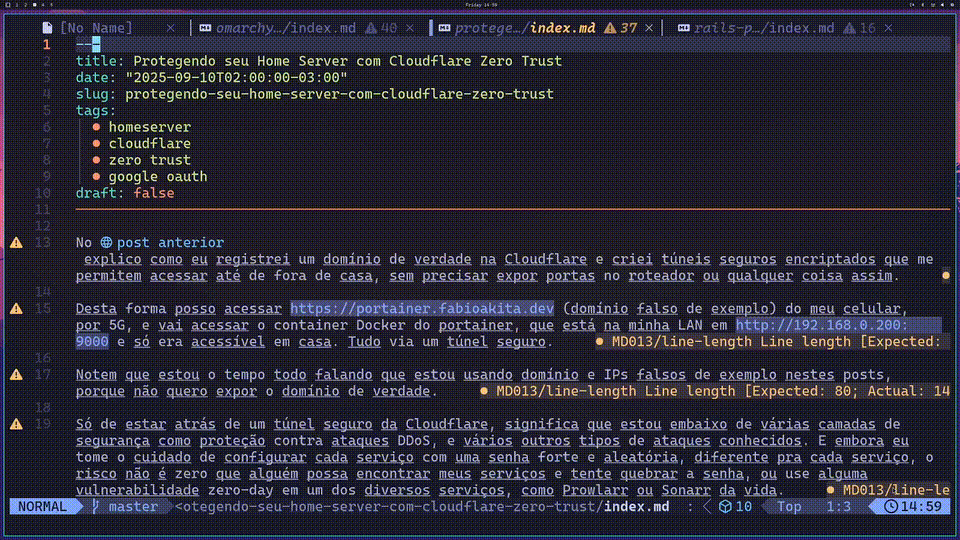Click the markdown icon on the protege tab
960x540 pixels.
pyautogui.click(x=444, y=28)
